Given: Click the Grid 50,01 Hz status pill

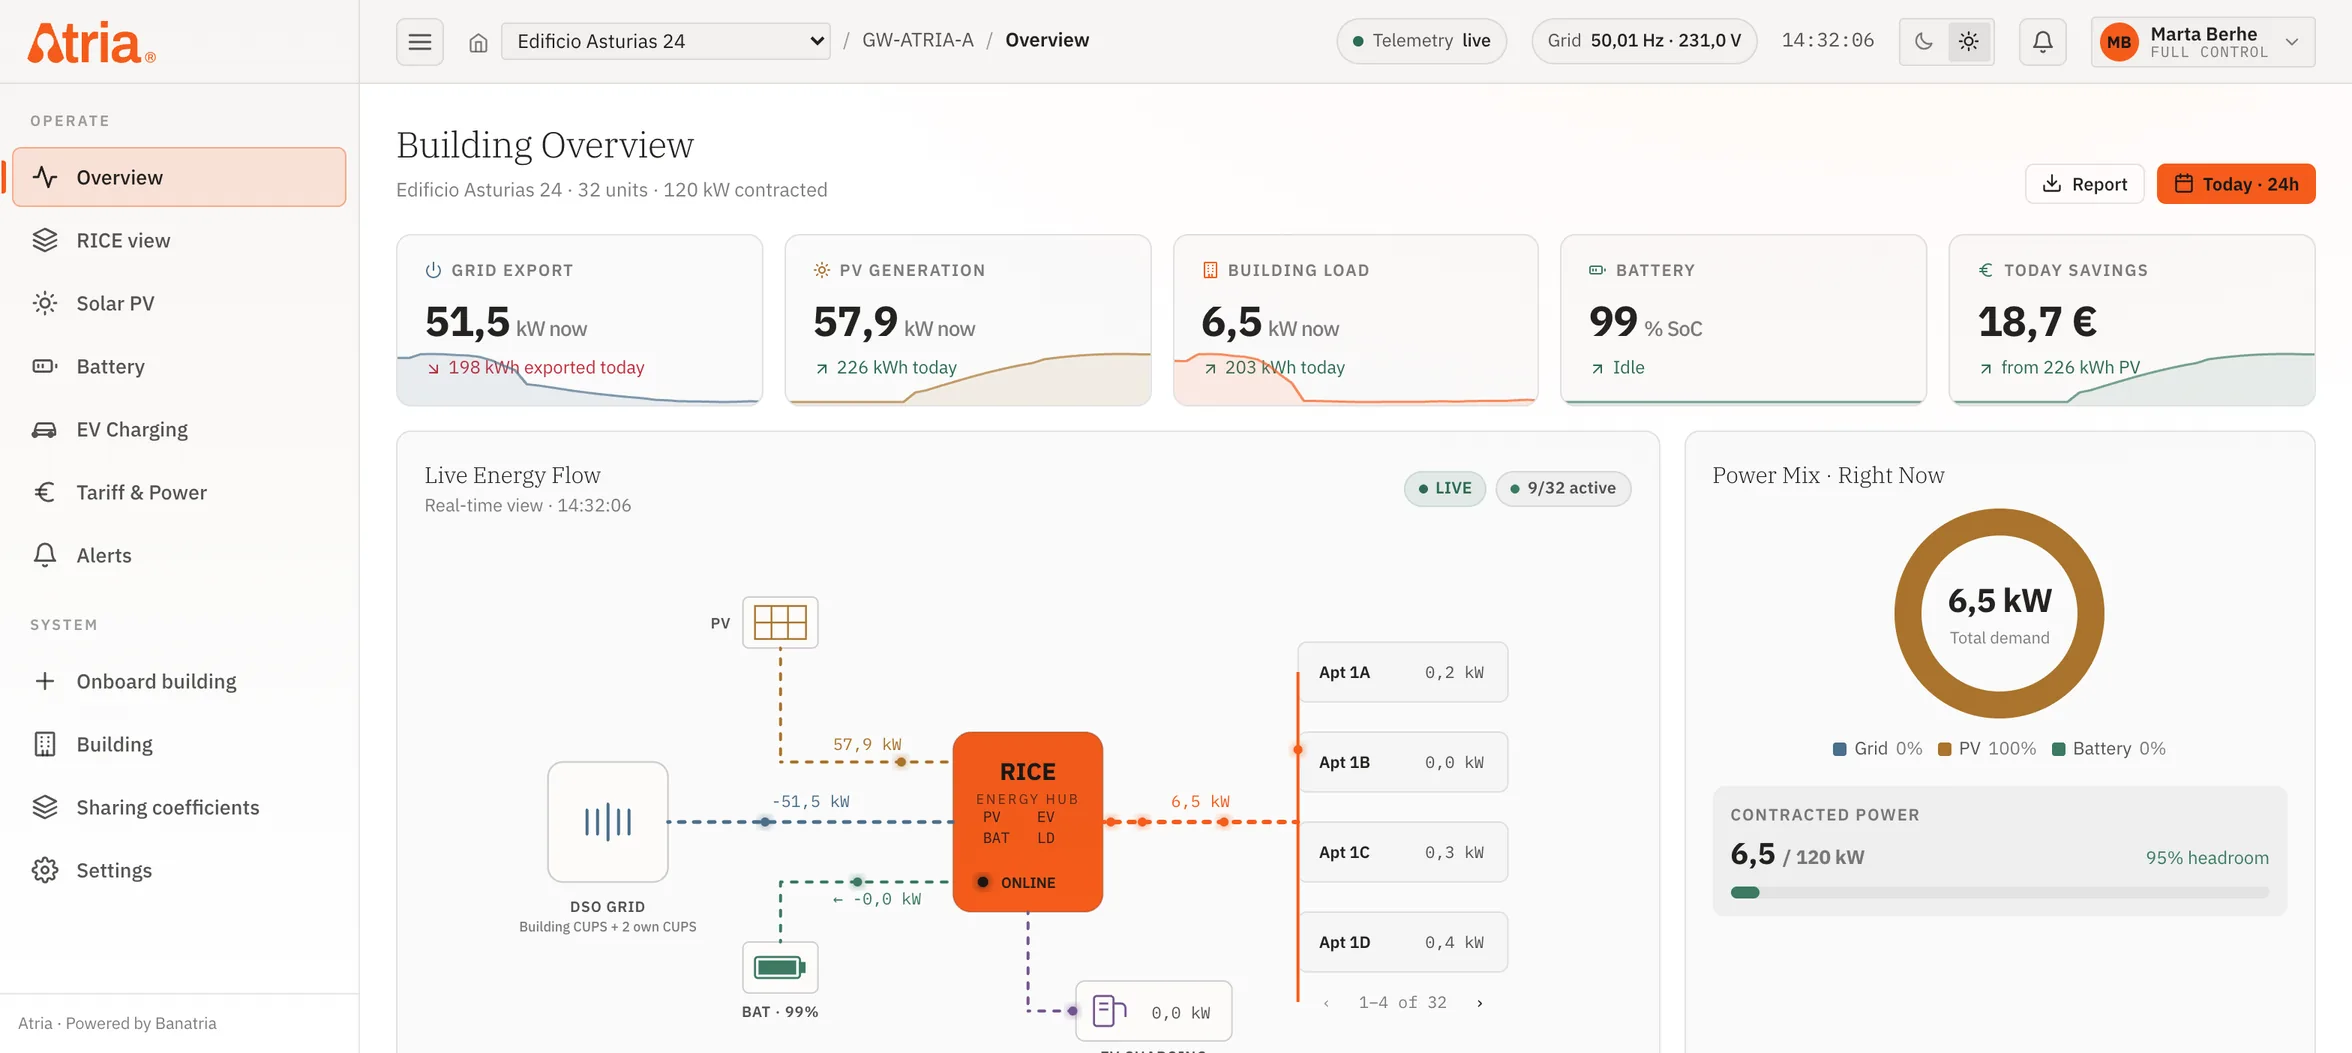Looking at the screenshot, I should coord(1644,41).
